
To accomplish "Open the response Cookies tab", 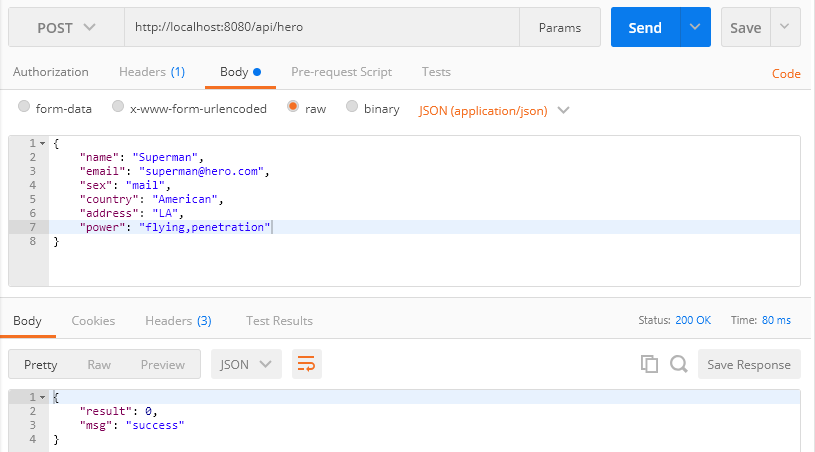I will pyautogui.click(x=93, y=321).
